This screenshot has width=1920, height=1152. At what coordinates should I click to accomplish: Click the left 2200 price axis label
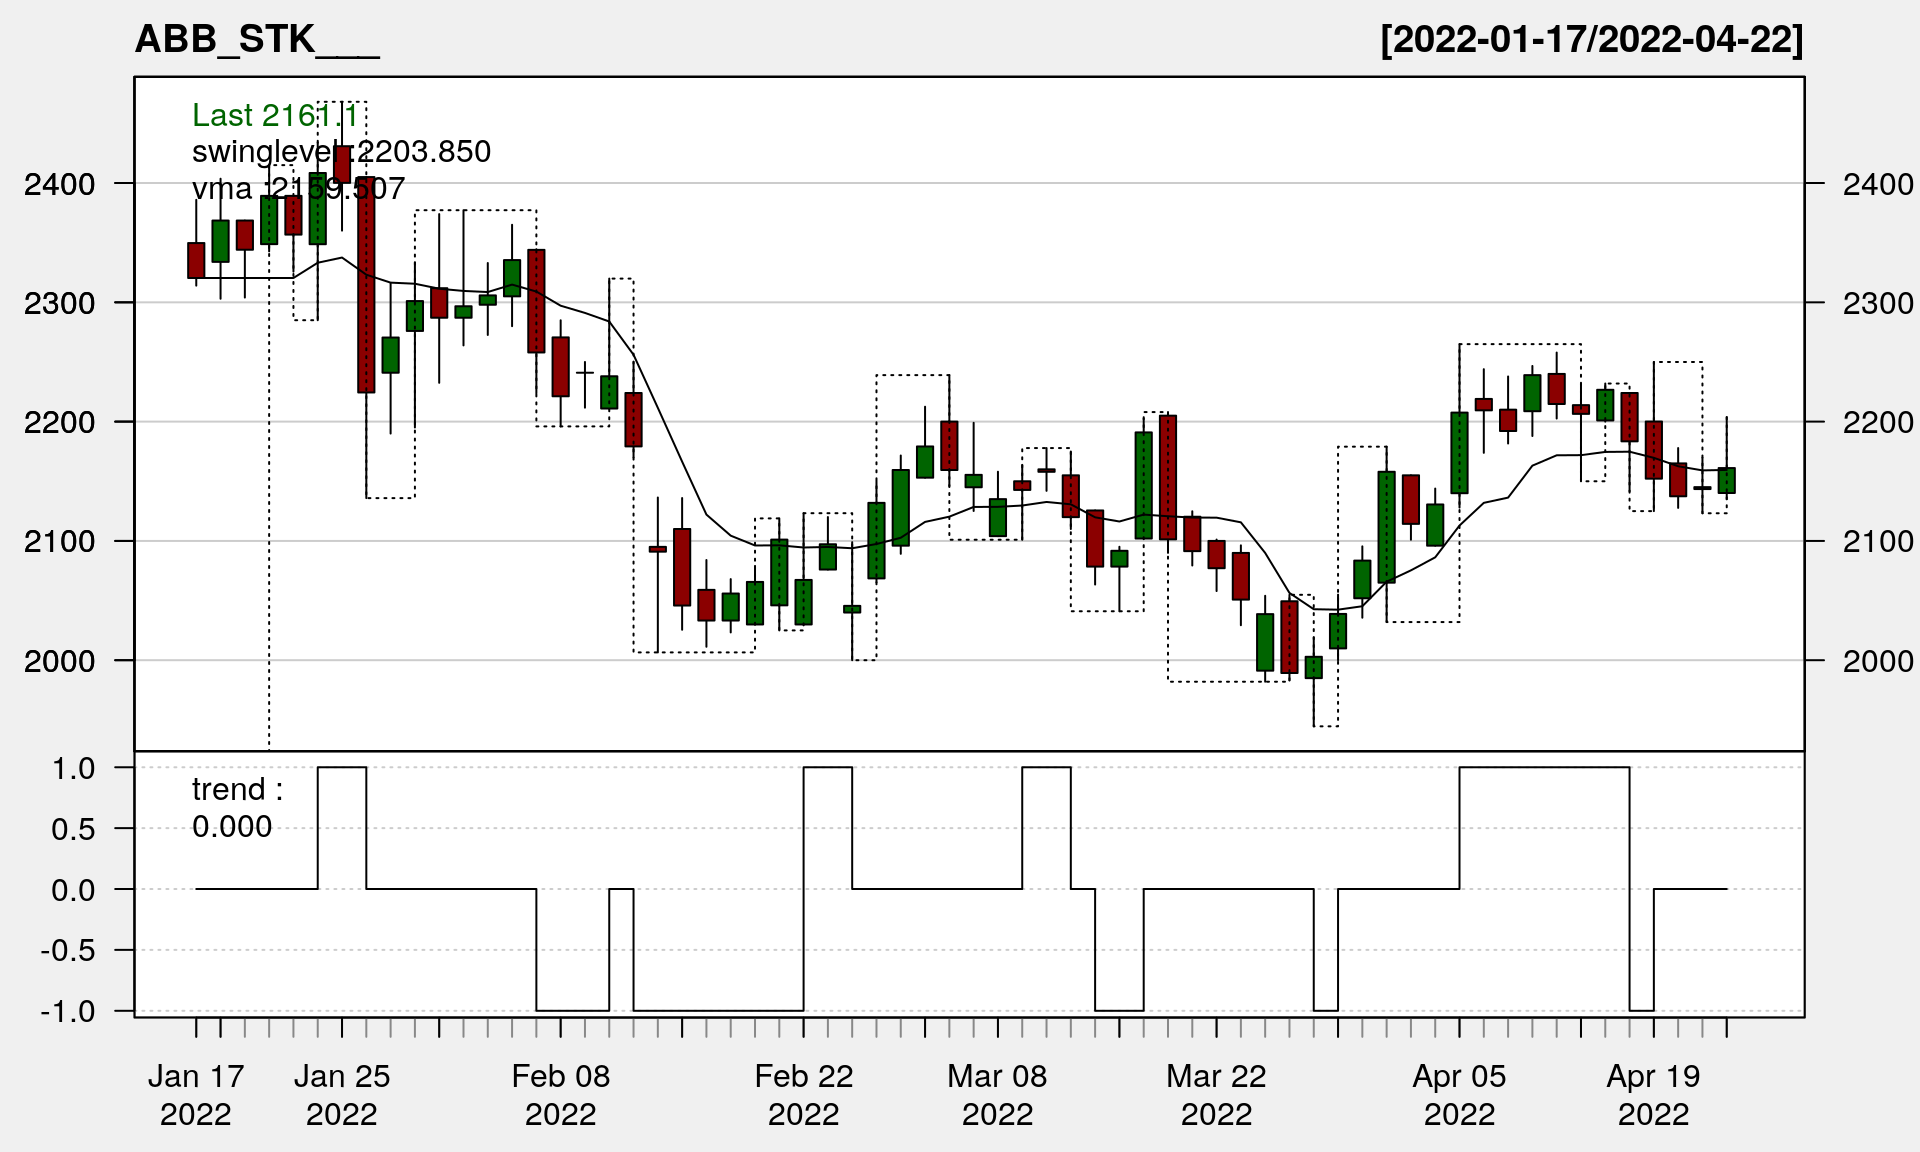pyautogui.click(x=60, y=422)
